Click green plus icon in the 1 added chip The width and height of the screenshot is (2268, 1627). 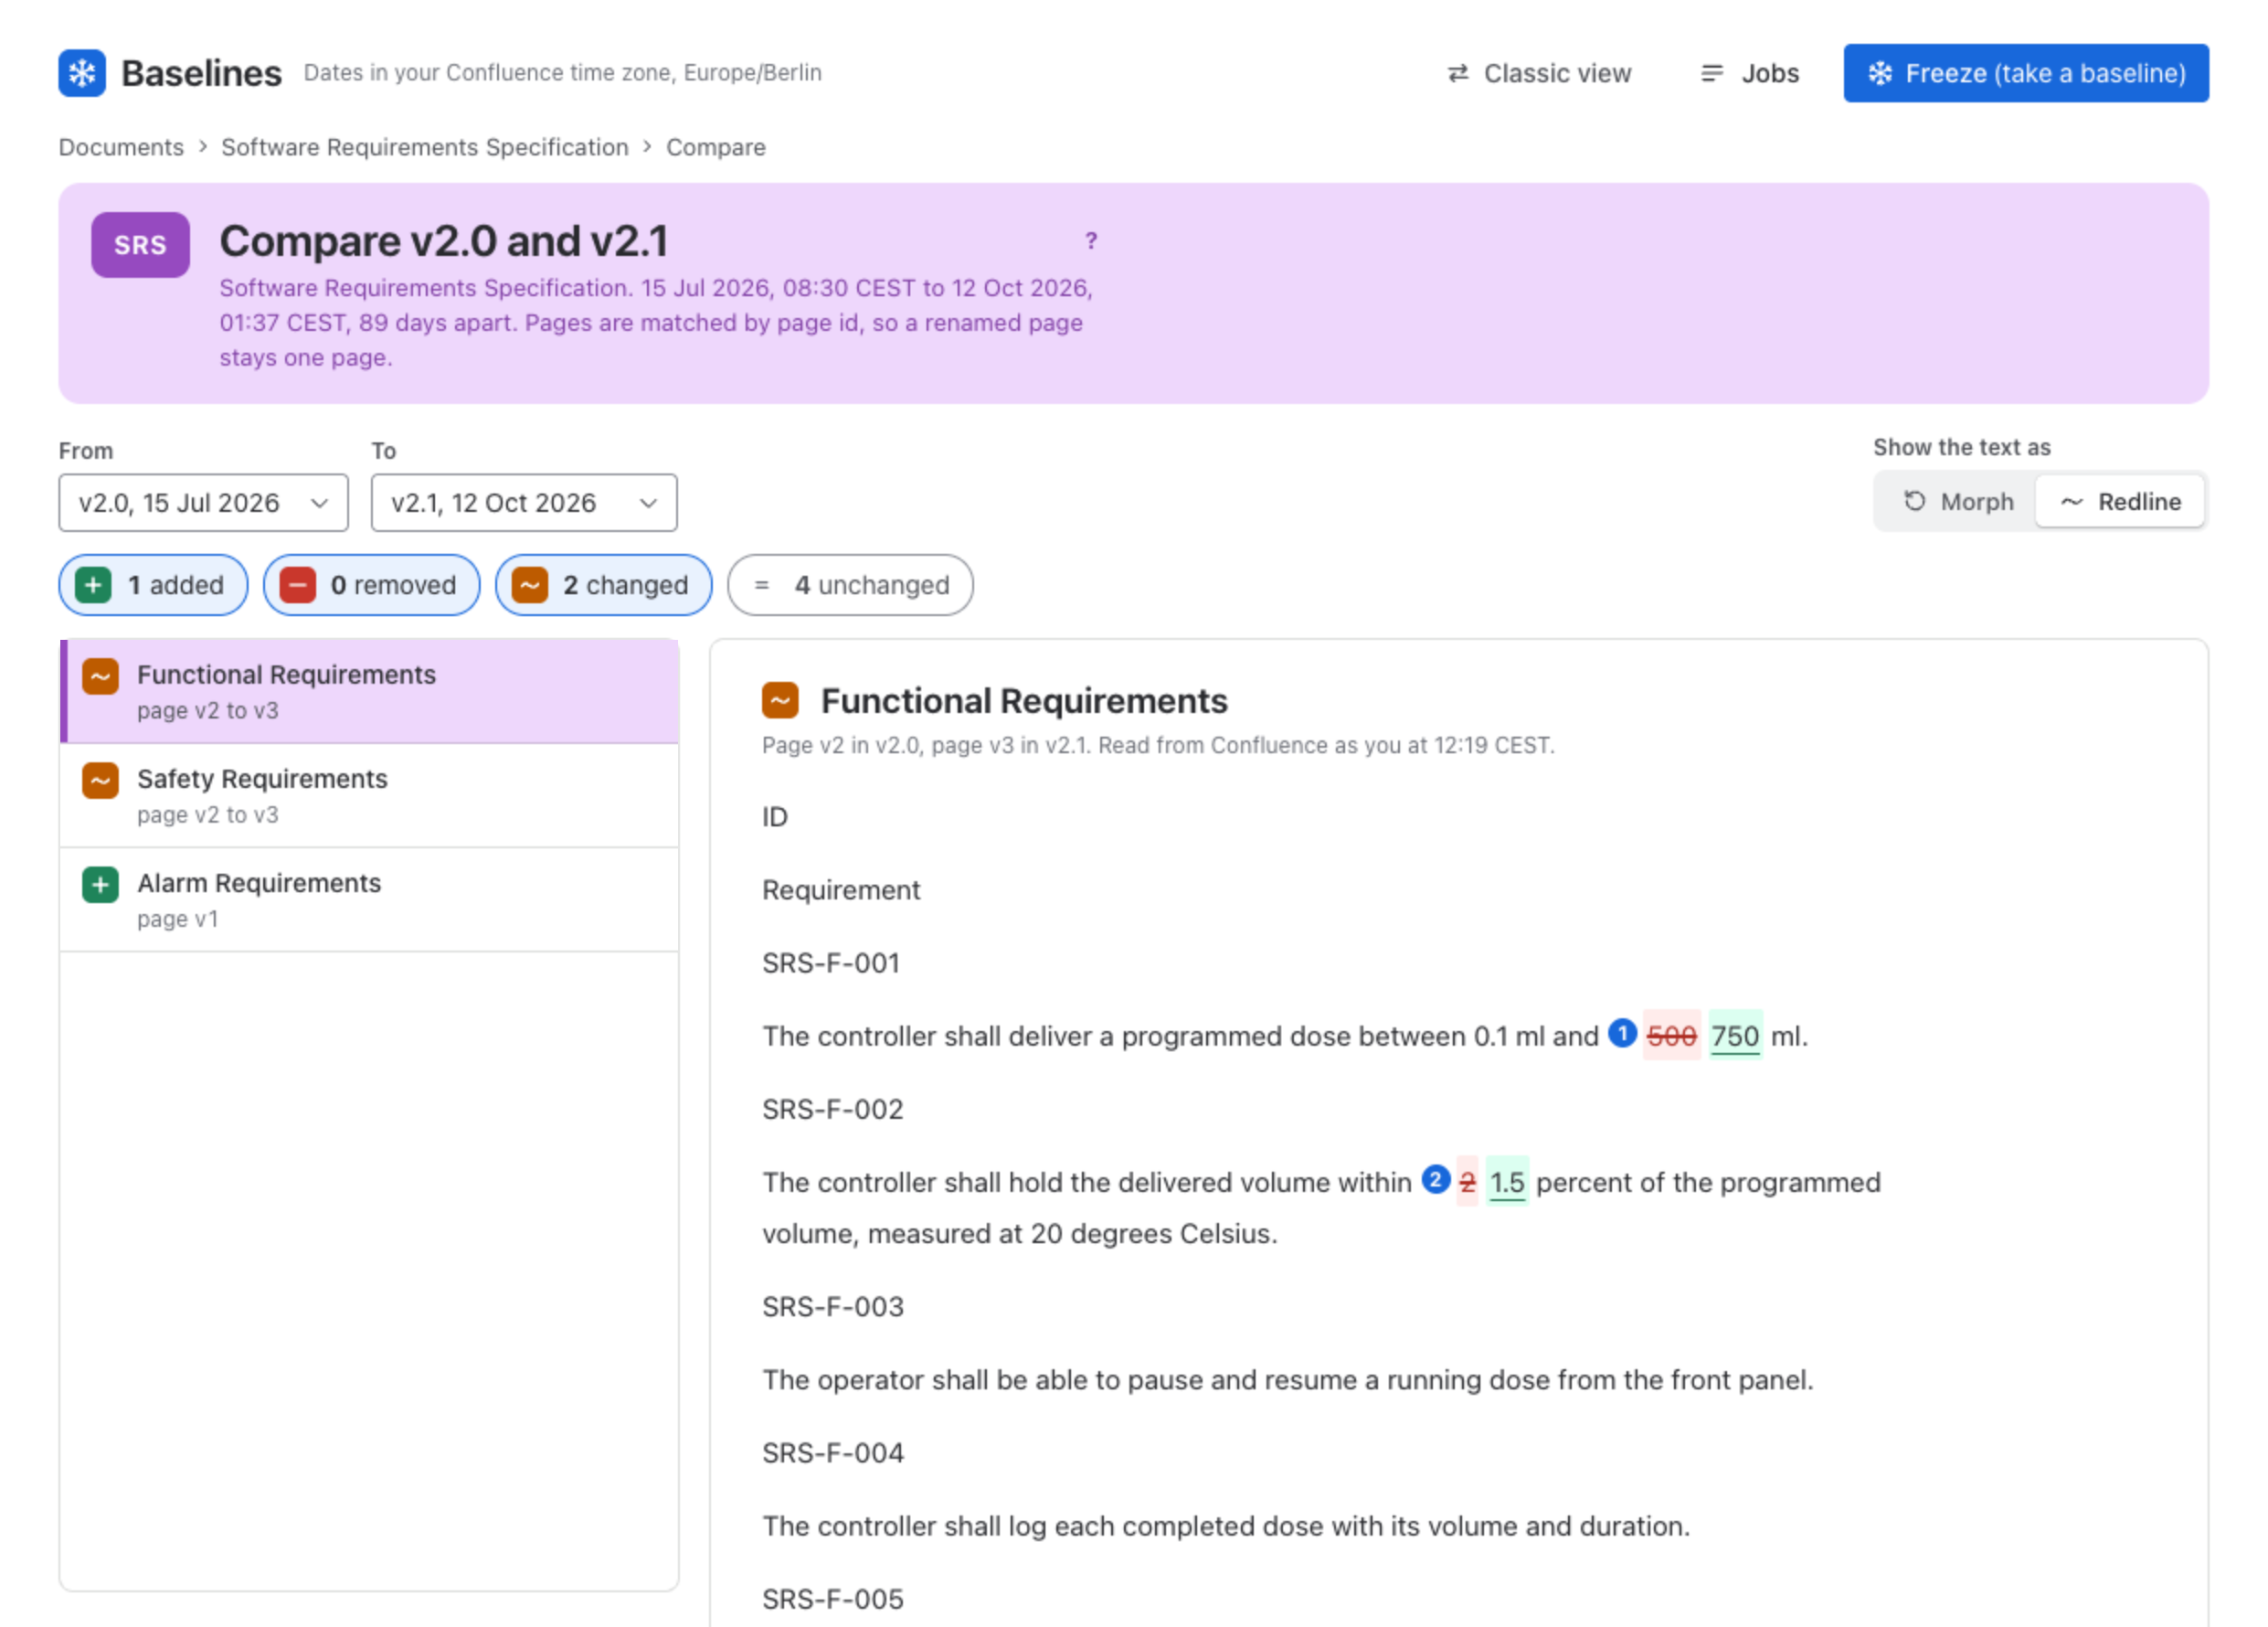(x=93, y=585)
